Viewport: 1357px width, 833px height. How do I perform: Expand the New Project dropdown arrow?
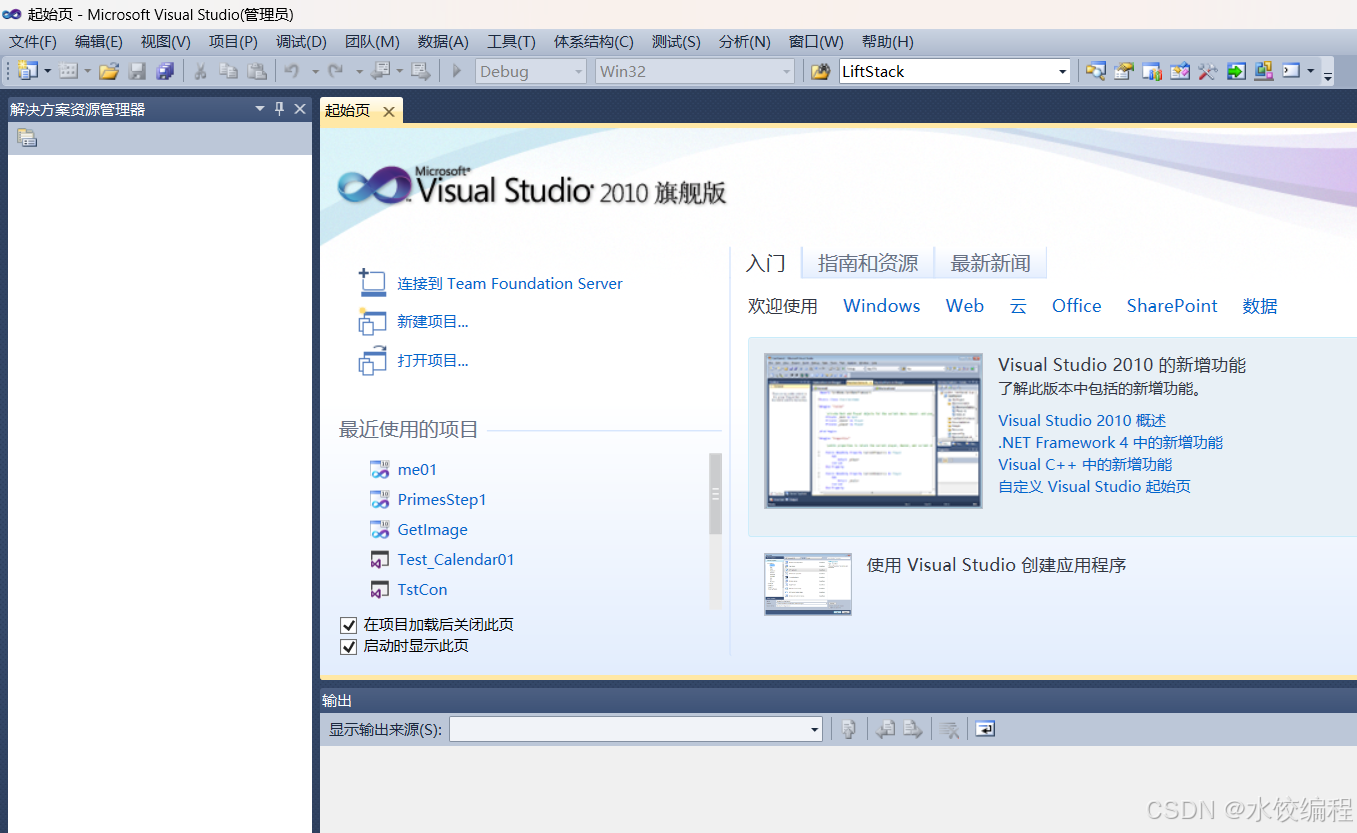[x=47, y=71]
